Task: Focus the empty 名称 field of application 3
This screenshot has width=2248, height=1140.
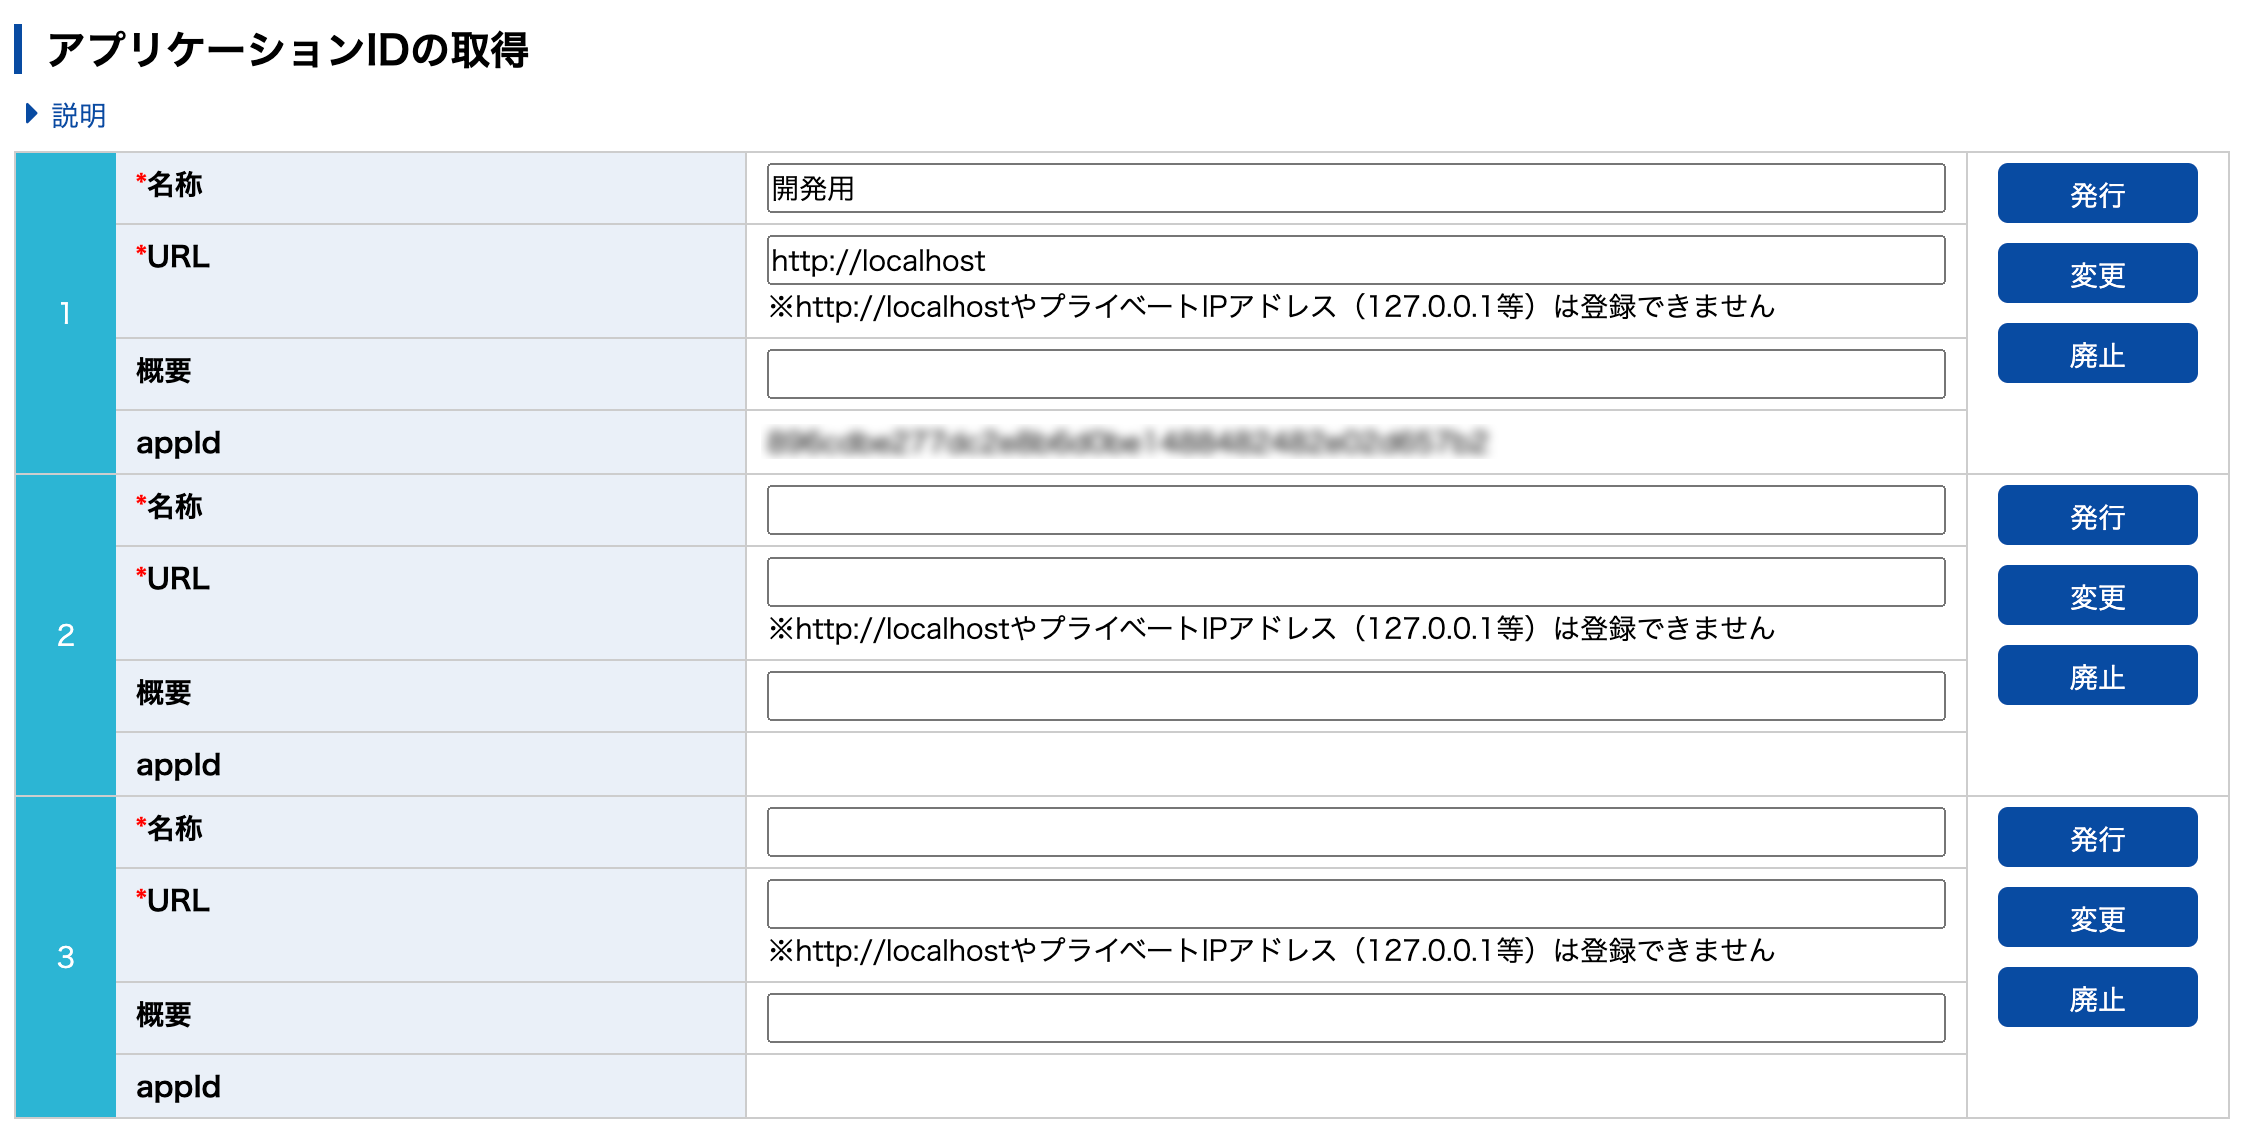Action: [x=1355, y=832]
